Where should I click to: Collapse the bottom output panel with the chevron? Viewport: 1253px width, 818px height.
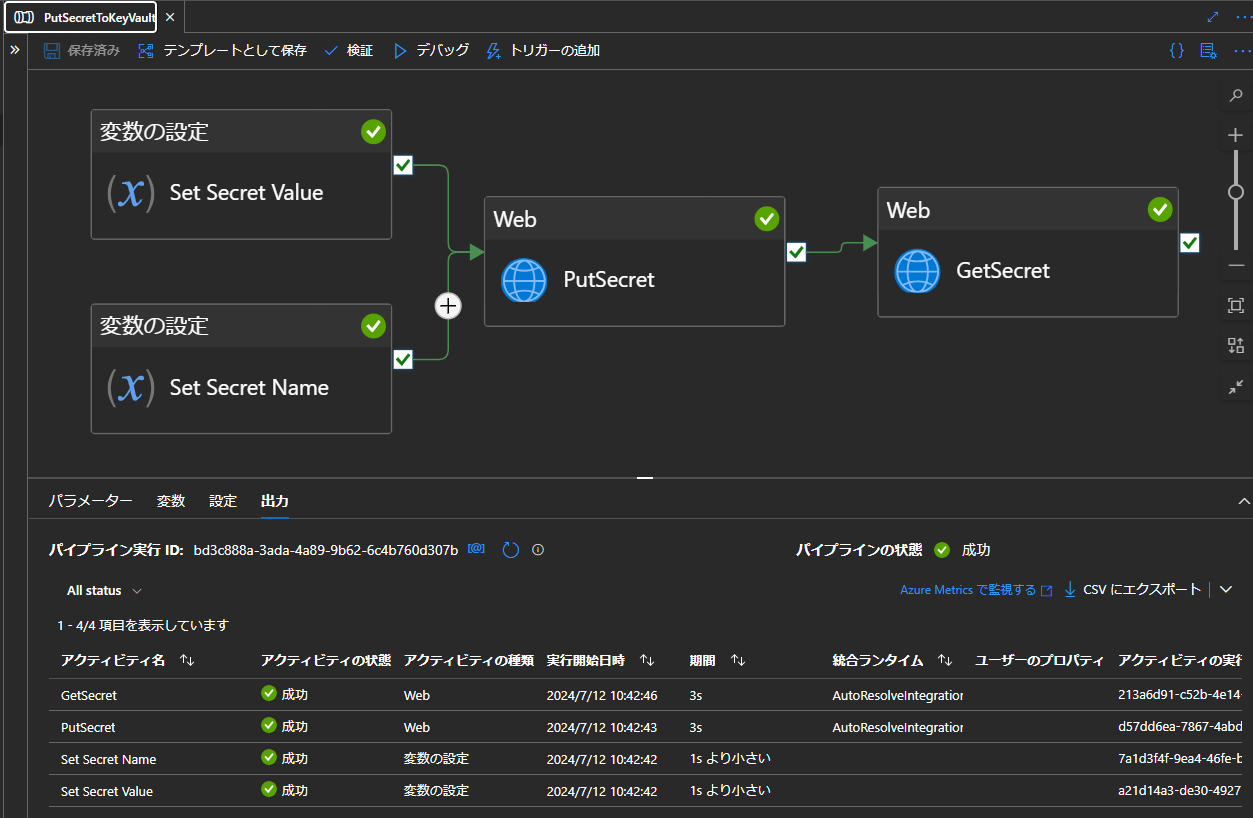[1243, 501]
